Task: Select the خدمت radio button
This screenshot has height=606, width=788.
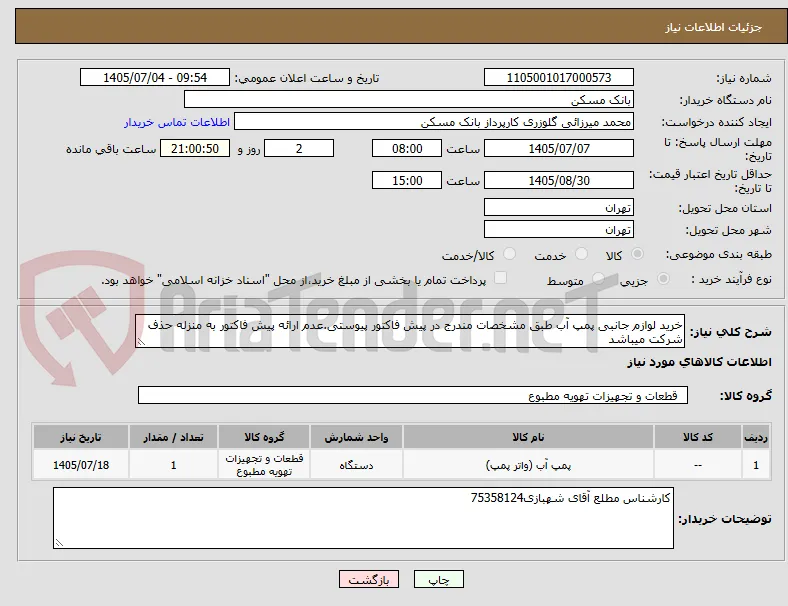Action: click(x=581, y=254)
